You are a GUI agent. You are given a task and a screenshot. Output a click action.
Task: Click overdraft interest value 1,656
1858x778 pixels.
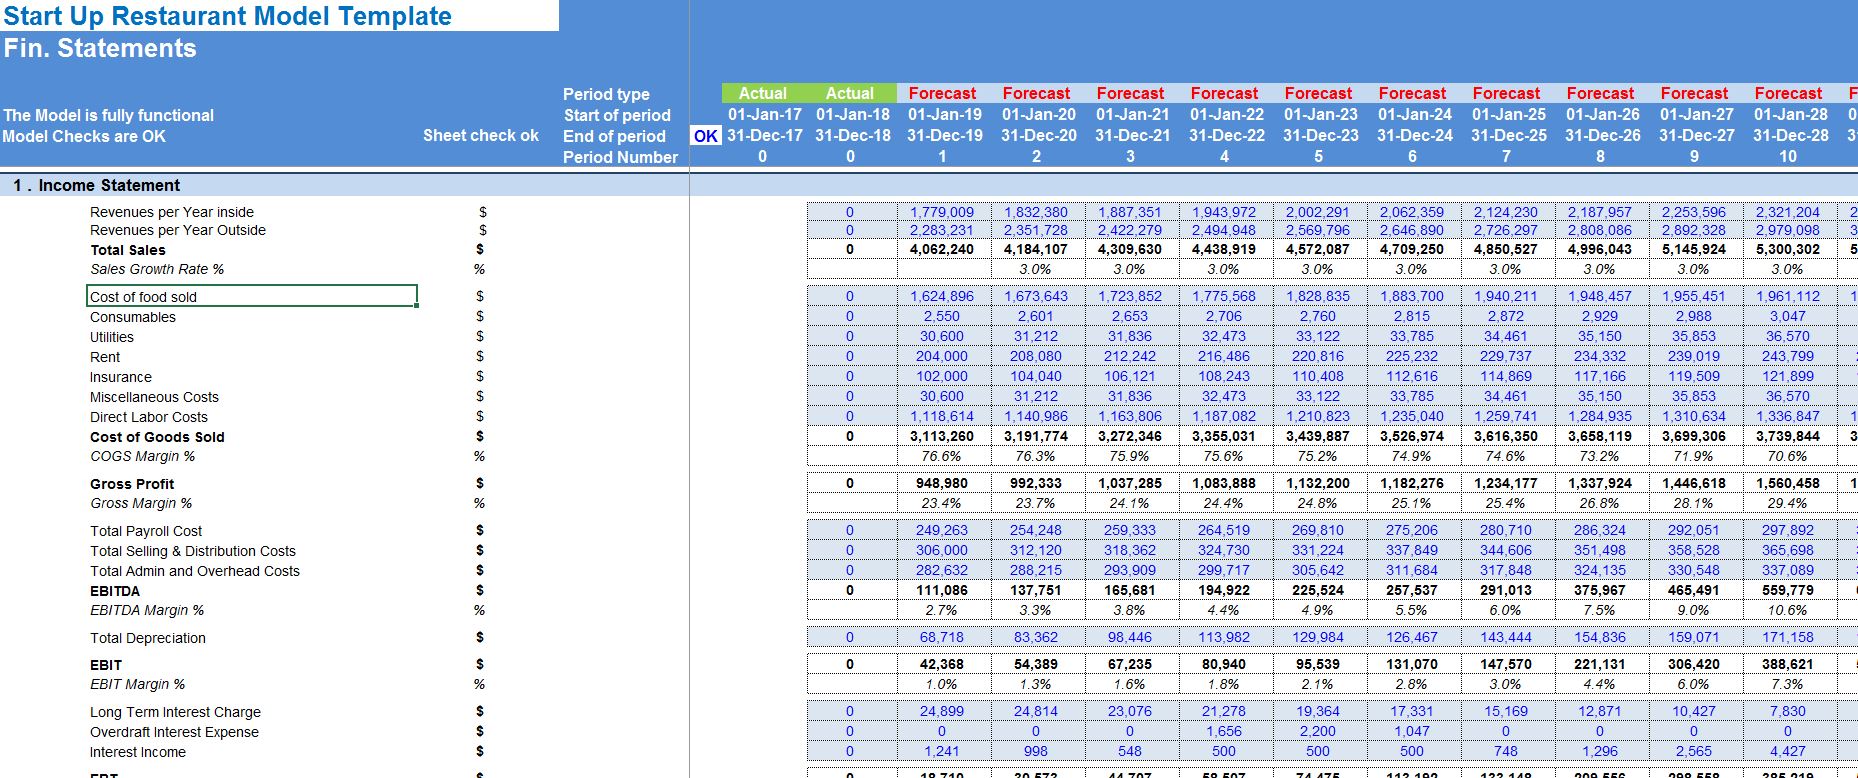1224,731
